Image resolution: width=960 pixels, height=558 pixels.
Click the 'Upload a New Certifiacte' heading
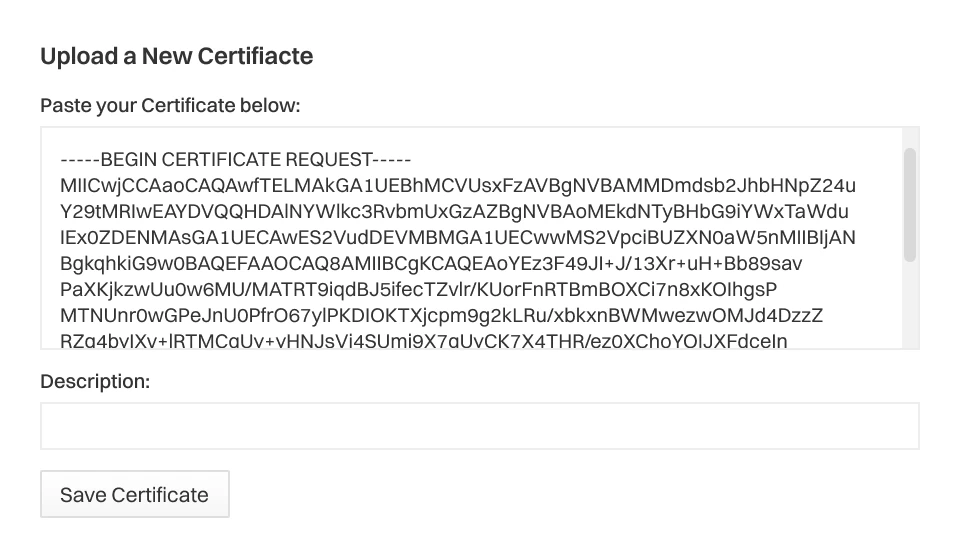pos(176,56)
